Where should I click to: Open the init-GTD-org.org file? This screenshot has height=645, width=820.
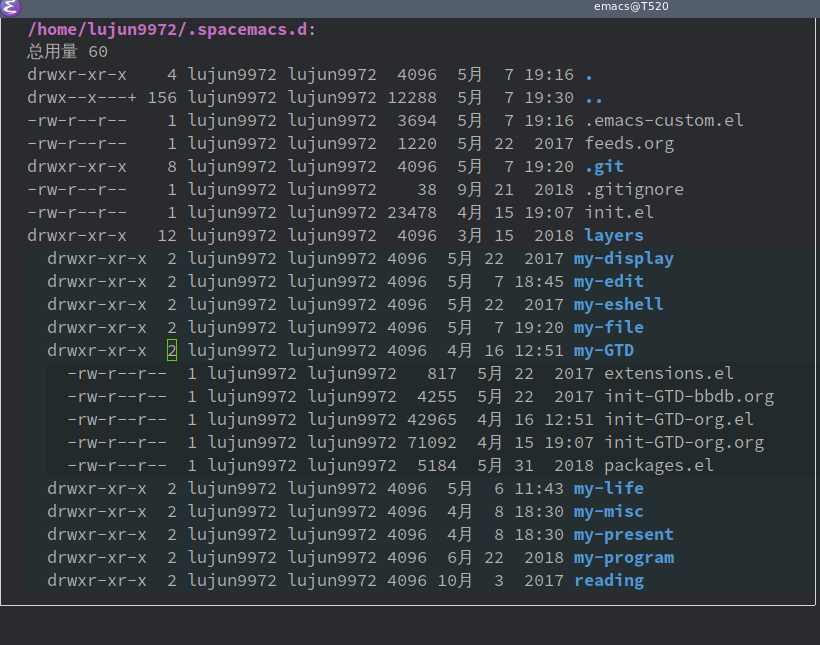[x=683, y=442]
